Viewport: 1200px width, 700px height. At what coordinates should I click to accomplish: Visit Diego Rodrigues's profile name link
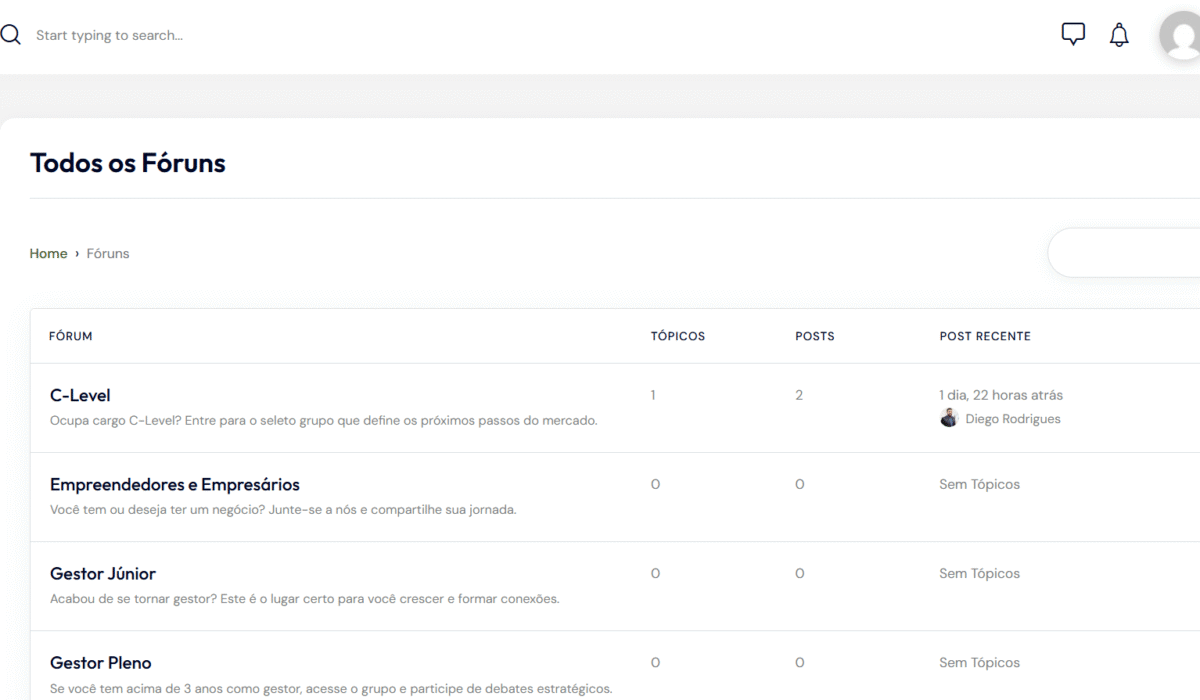tap(1013, 419)
